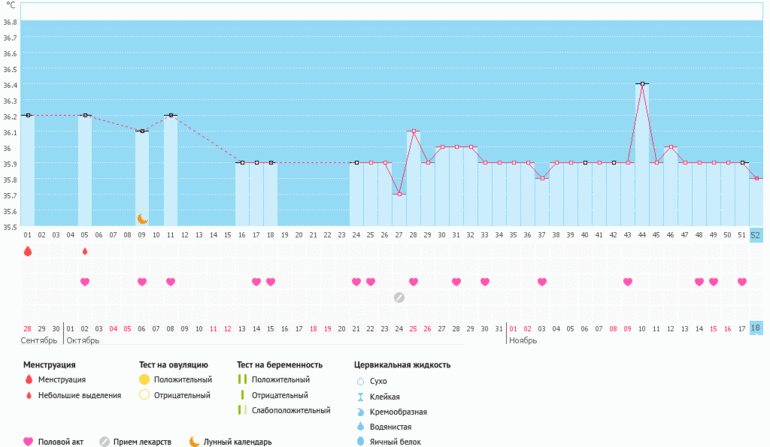
Task: Click the moon icon on cycle day 09
Action: [x=142, y=218]
